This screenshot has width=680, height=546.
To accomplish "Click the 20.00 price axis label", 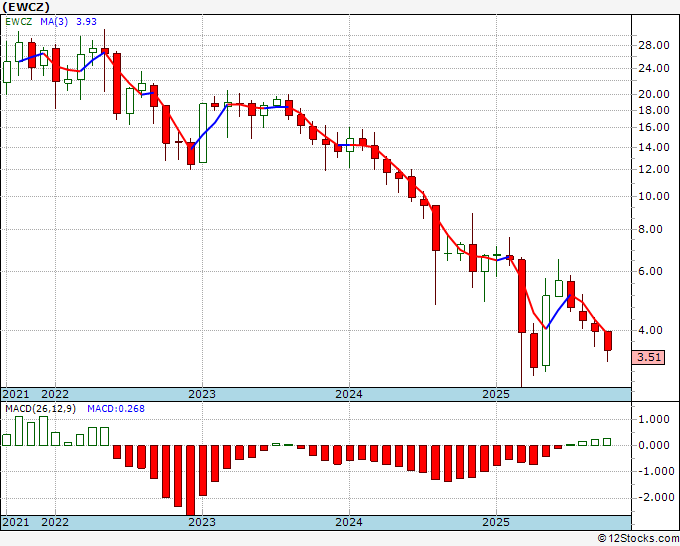I will point(654,94).
